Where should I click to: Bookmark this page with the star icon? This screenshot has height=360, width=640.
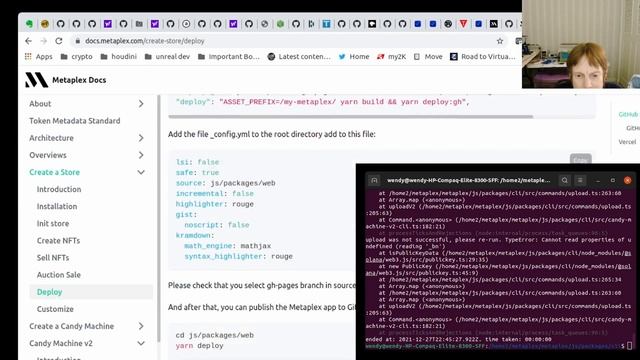coord(500,41)
